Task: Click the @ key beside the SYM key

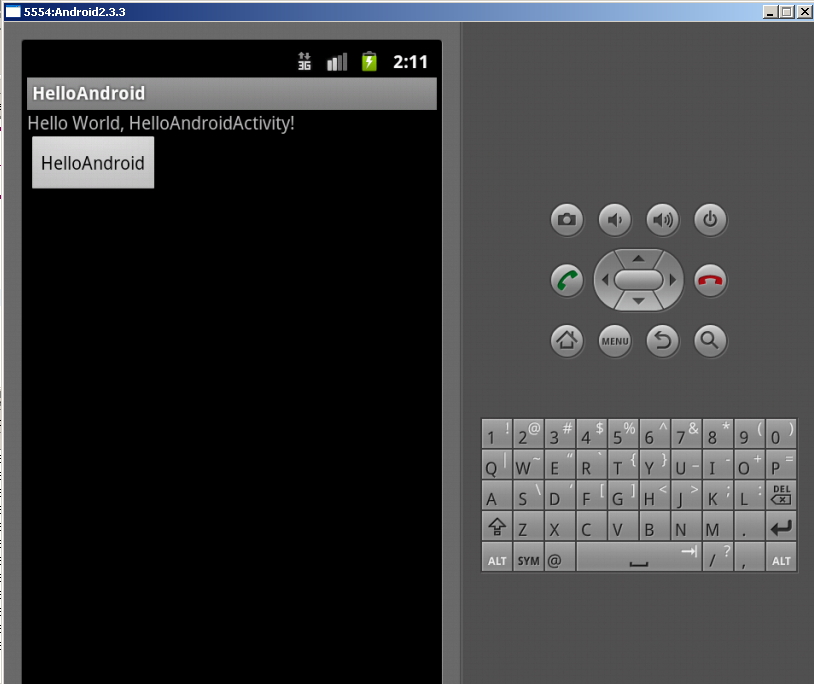Action: 560,557
